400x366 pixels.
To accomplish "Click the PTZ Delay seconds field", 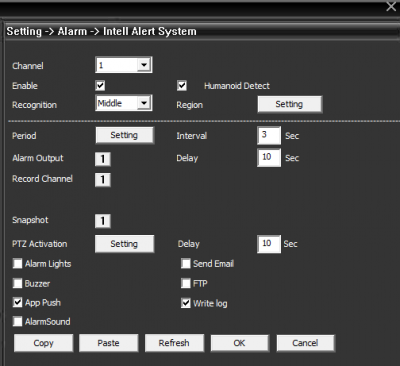I will 269,244.
